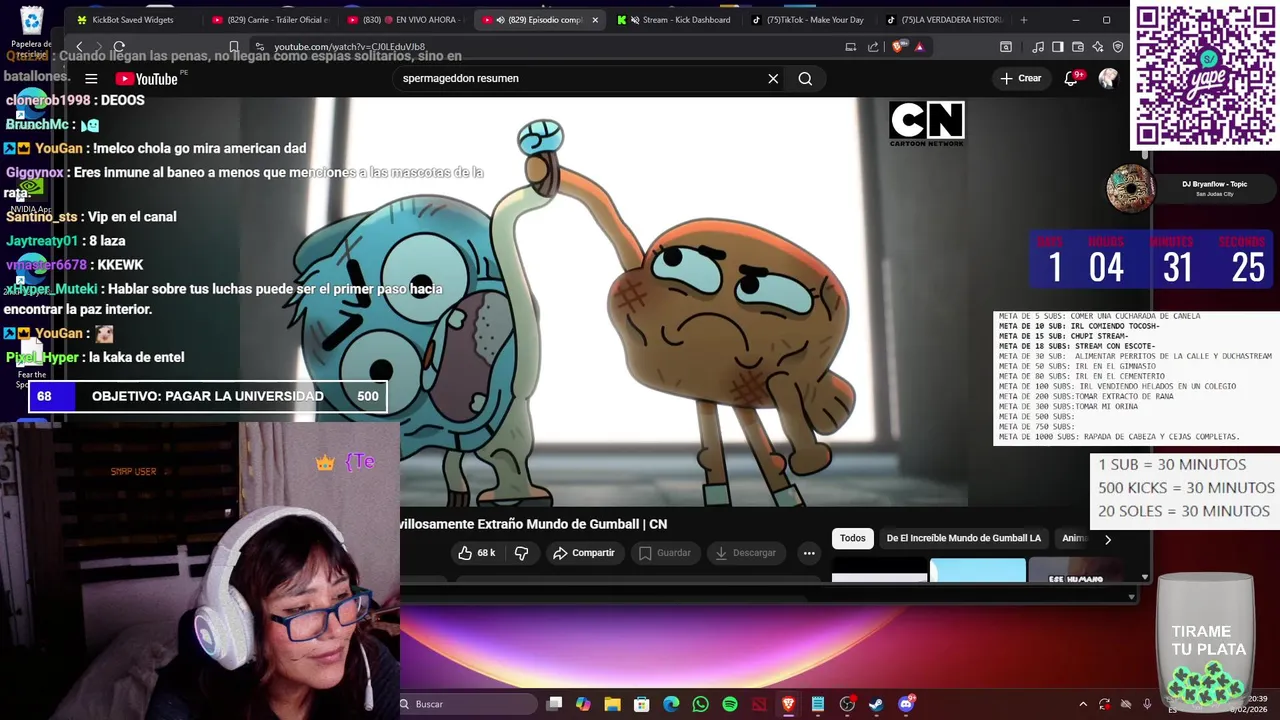Open Spotify from the taskbar
Image resolution: width=1280 pixels, height=720 pixels.
[730, 704]
